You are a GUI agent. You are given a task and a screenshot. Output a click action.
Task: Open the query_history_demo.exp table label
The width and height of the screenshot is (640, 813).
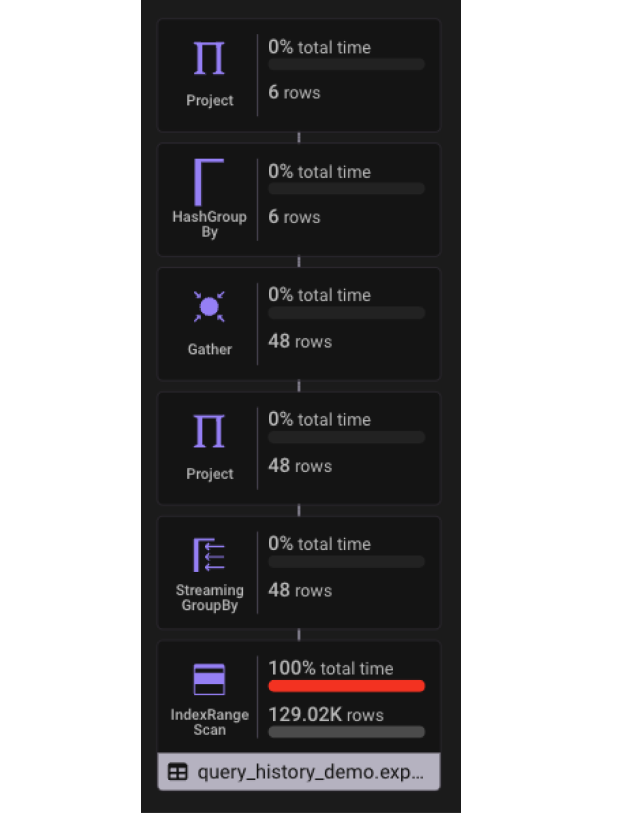click(310, 772)
